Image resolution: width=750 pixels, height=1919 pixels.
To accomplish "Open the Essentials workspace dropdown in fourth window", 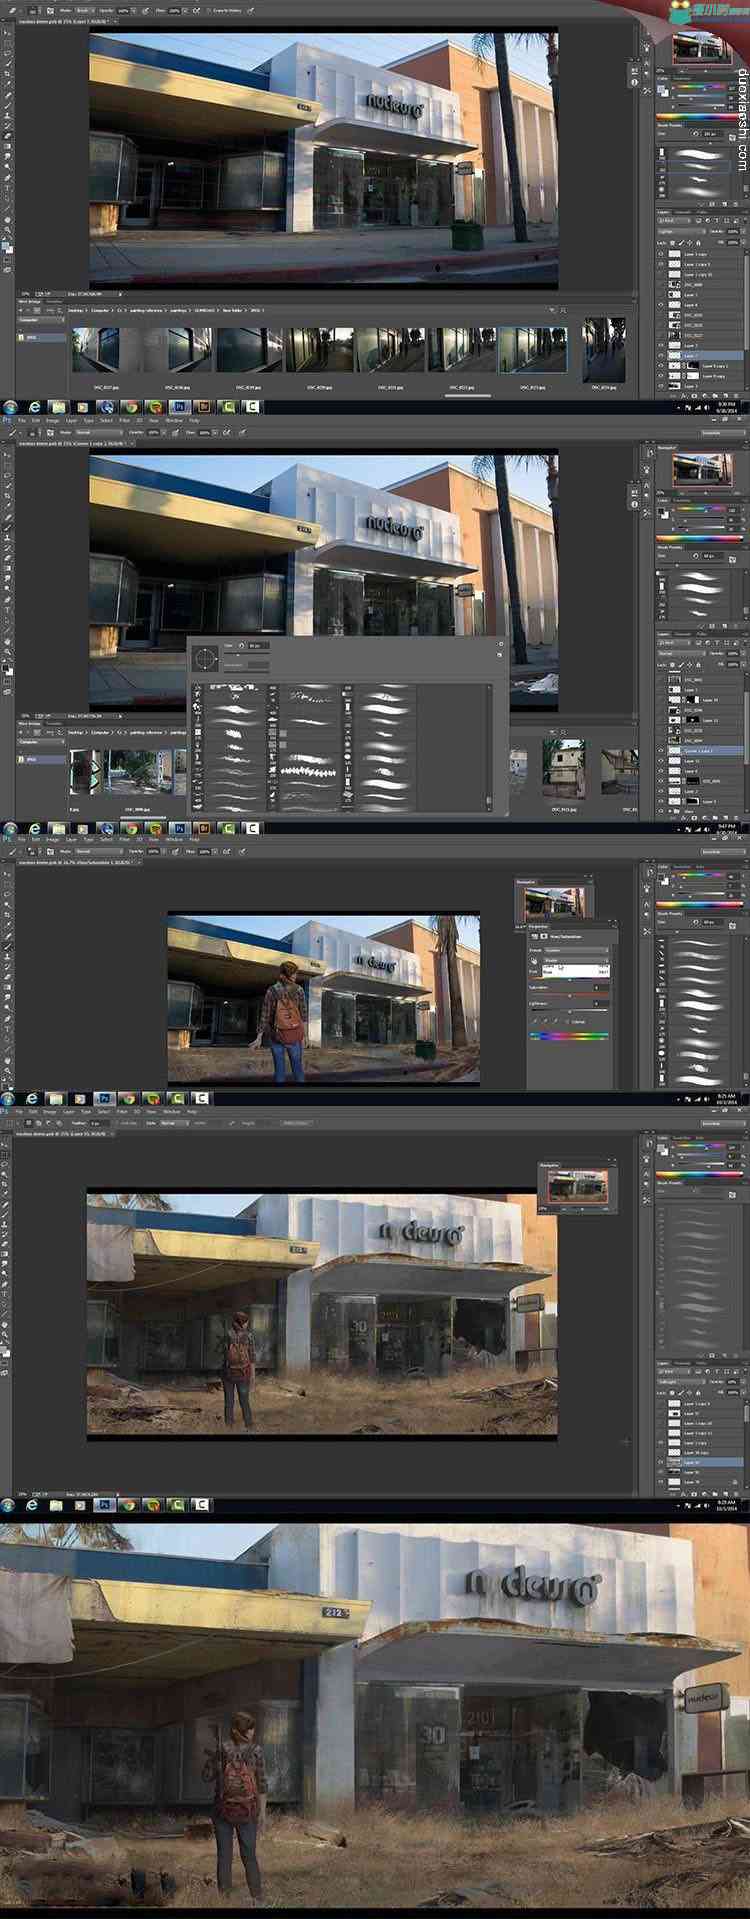I will 724,1123.
